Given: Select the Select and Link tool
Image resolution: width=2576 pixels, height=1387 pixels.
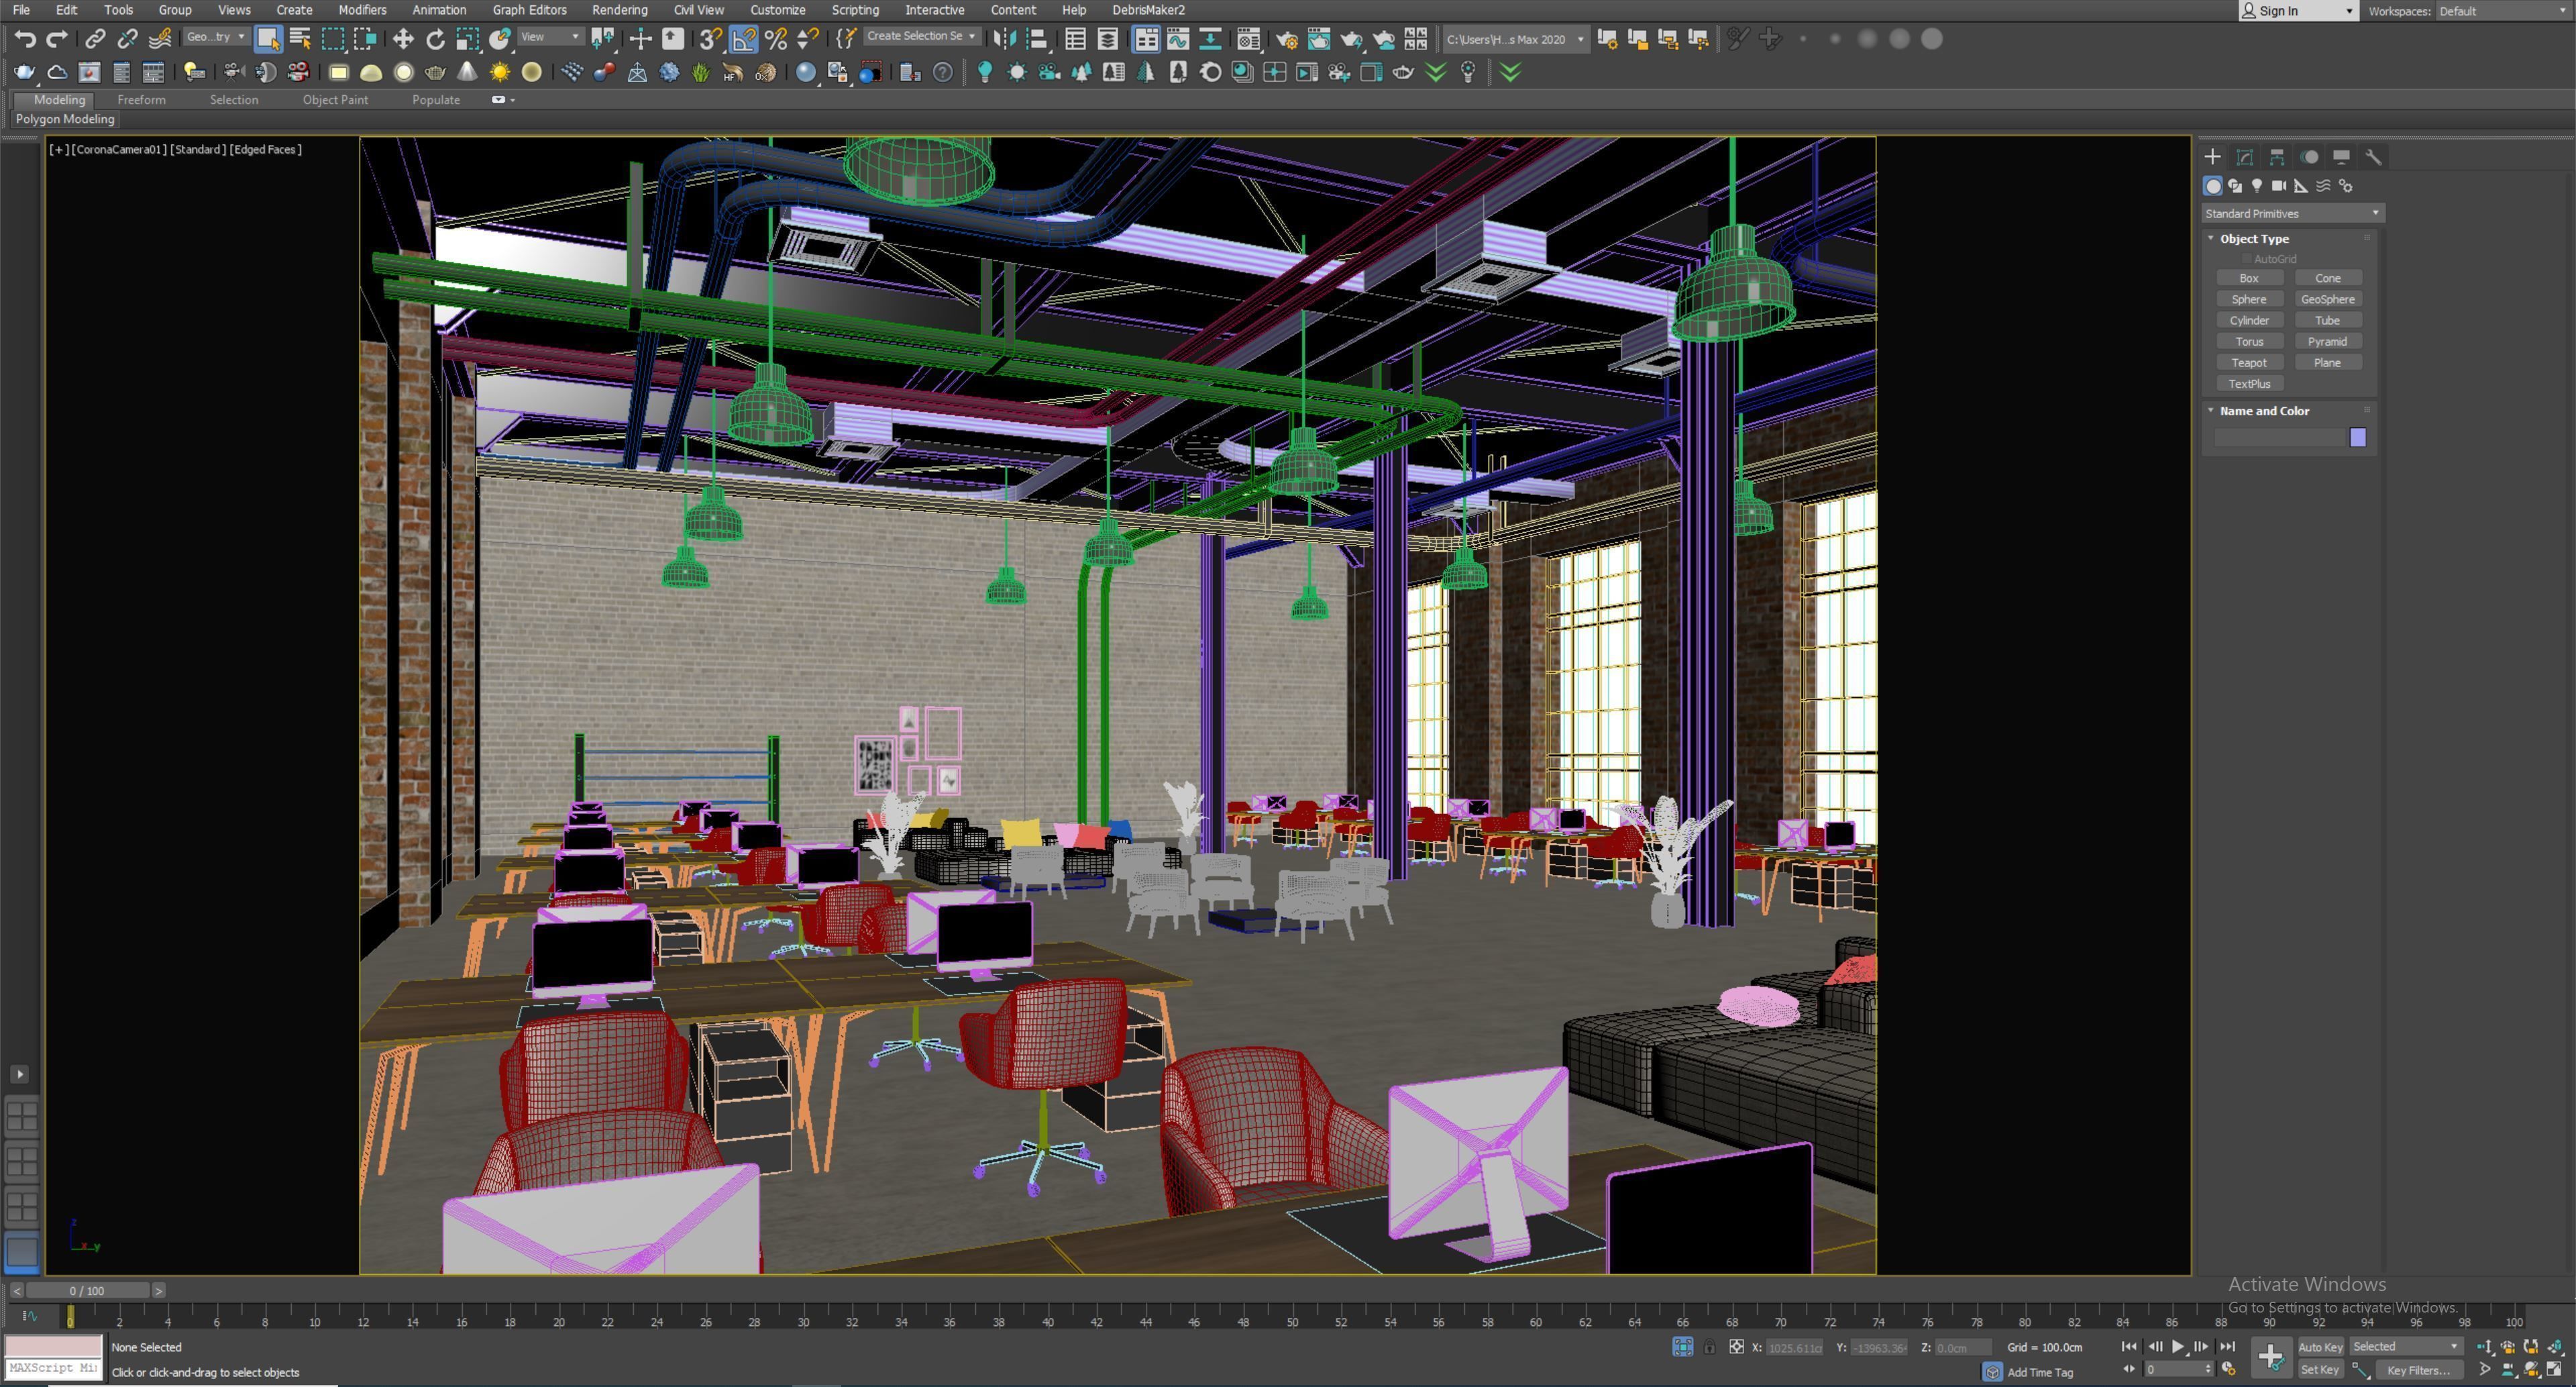Looking at the screenshot, I should 95,39.
